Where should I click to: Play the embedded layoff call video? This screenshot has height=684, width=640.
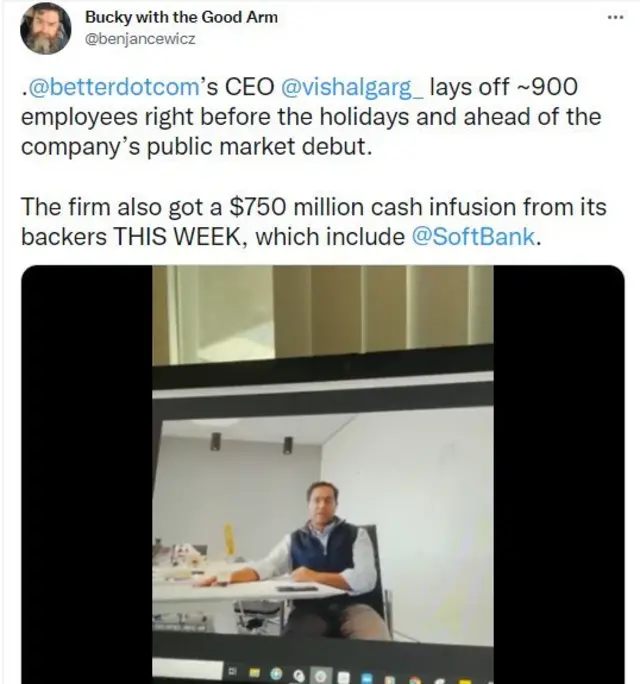coord(323,474)
